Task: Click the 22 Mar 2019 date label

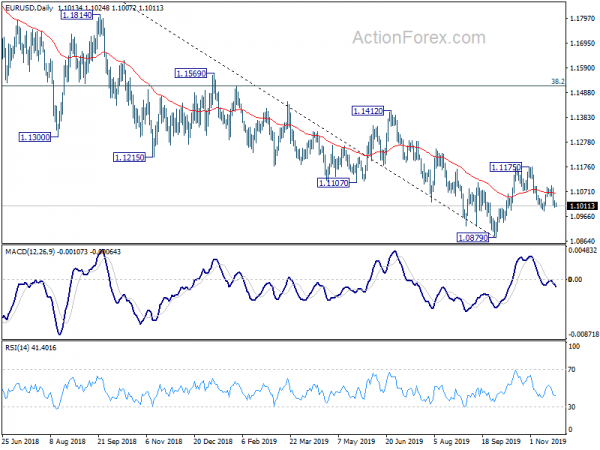Action: pos(309,441)
